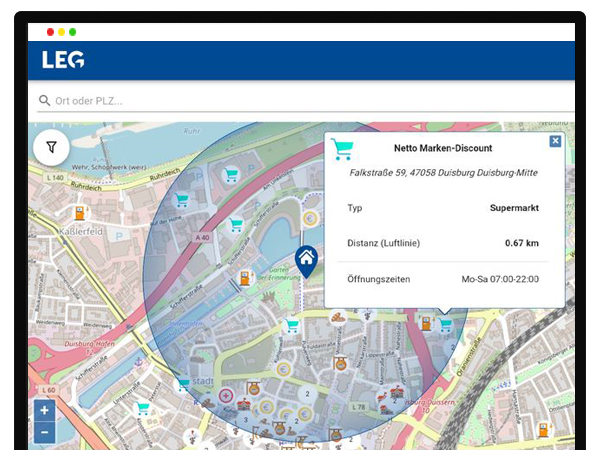This screenshot has height=450, width=600.
Task: Close the Netto Marken-Discount popup
Action: [555, 142]
